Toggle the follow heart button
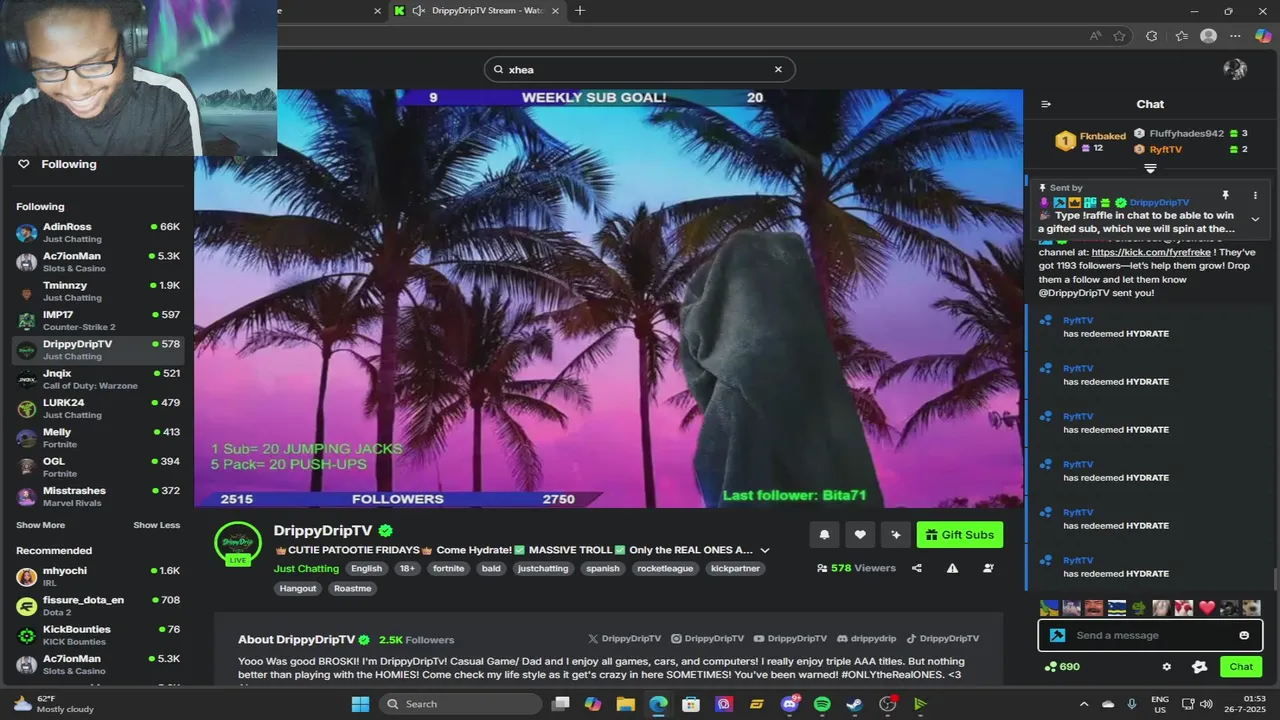The image size is (1280, 720). (860, 535)
